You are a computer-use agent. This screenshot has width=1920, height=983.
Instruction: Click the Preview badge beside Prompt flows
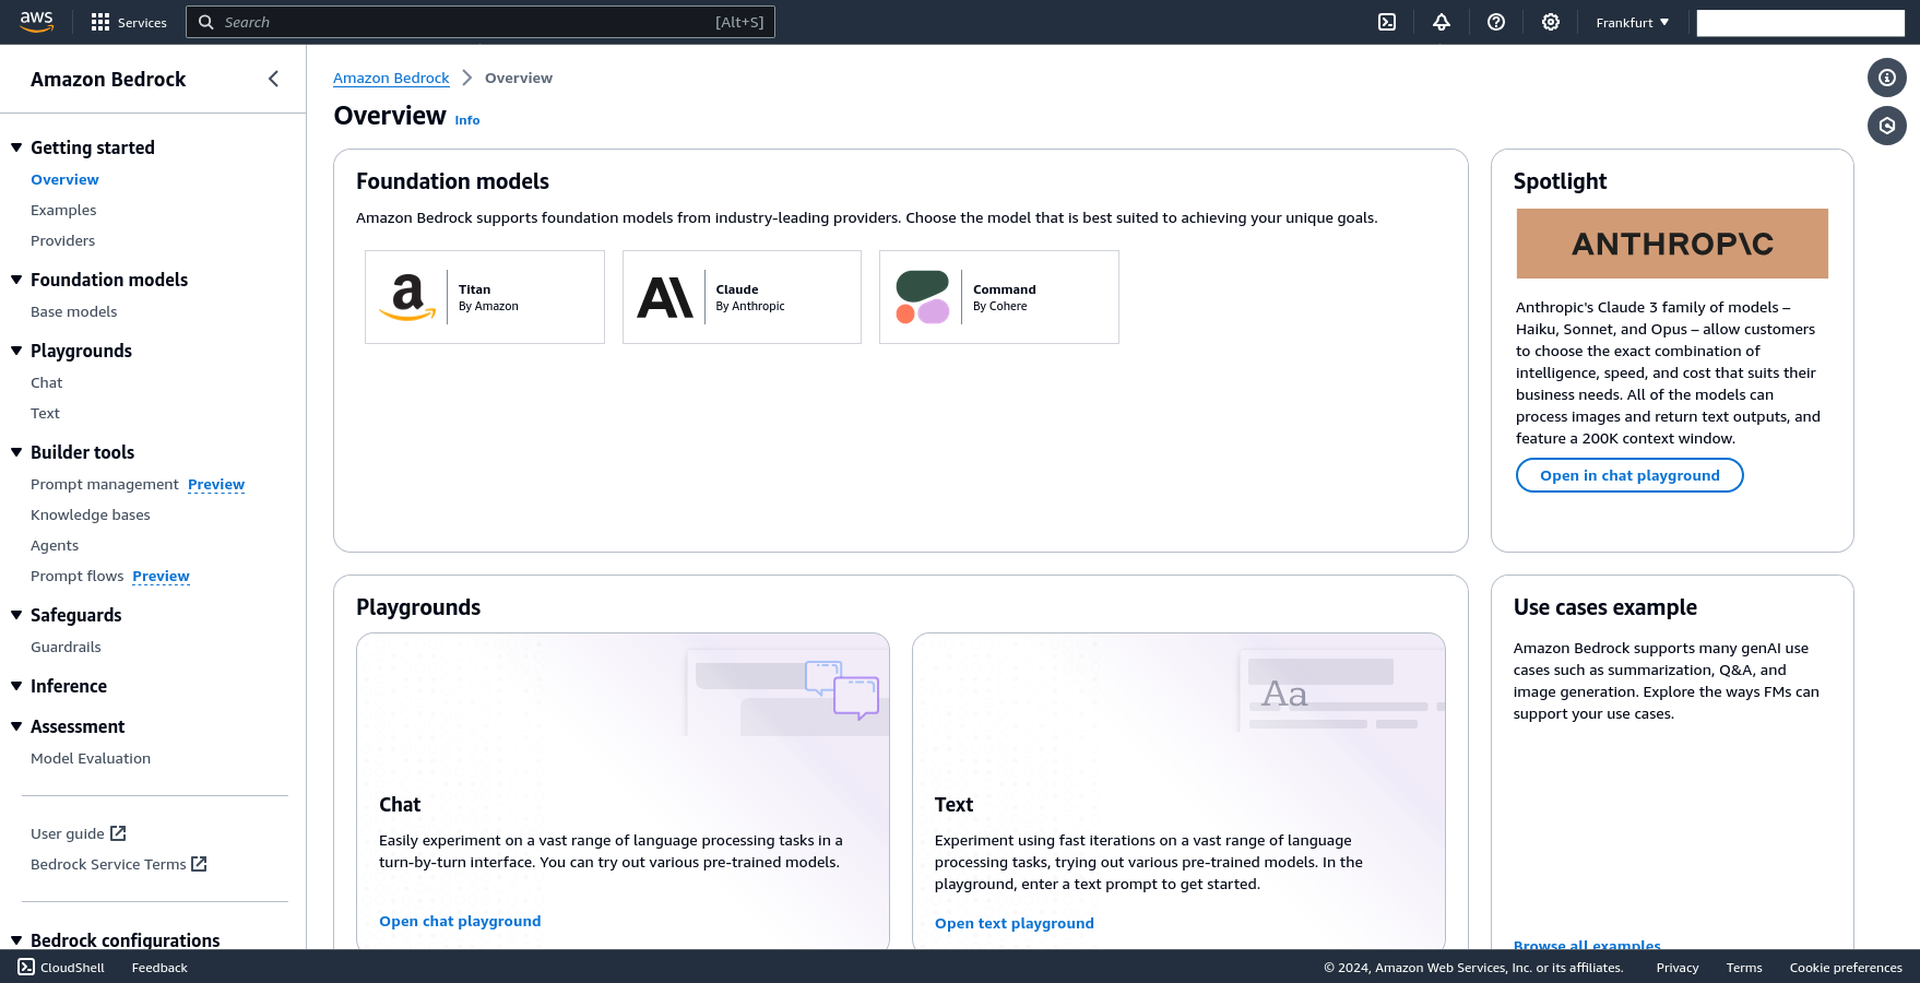pos(161,577)
